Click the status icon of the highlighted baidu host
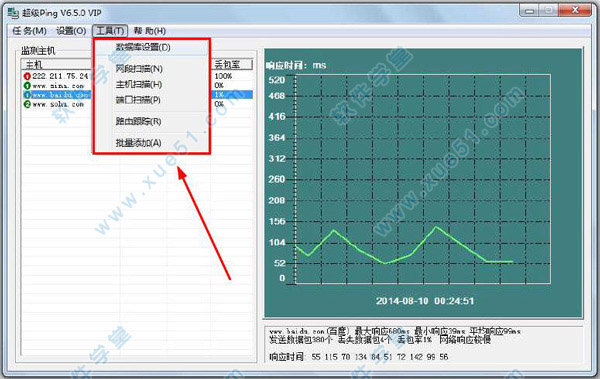The image size is (600, 379). (27, 95)
